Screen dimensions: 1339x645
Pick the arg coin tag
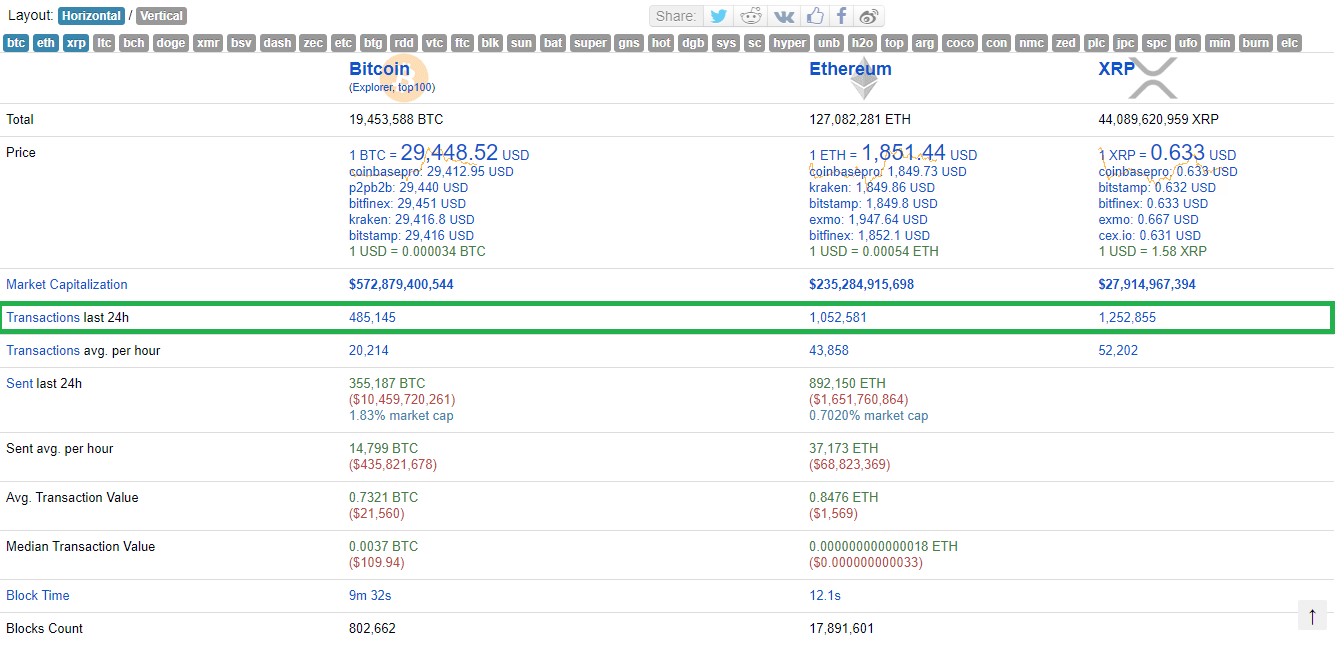[x=925, y=43]
